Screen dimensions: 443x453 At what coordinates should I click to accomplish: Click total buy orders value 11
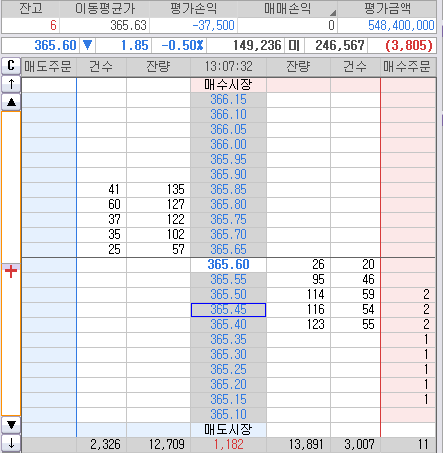pyautogui.click(x=423, y=444)
